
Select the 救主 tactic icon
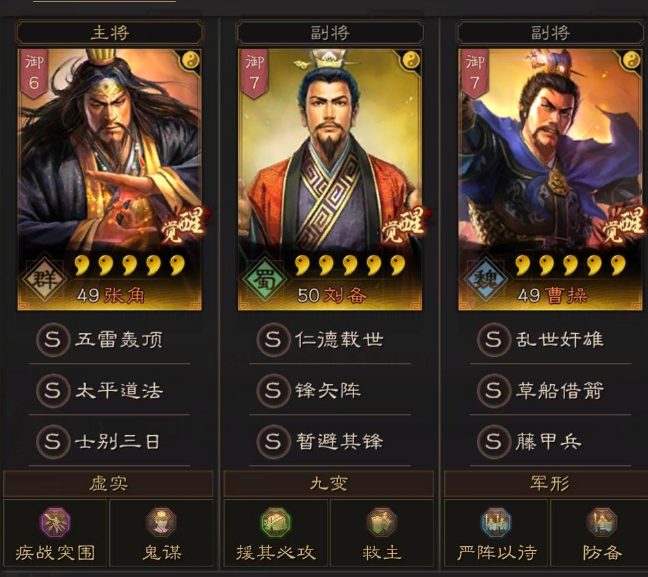click(x=382, y=522)
